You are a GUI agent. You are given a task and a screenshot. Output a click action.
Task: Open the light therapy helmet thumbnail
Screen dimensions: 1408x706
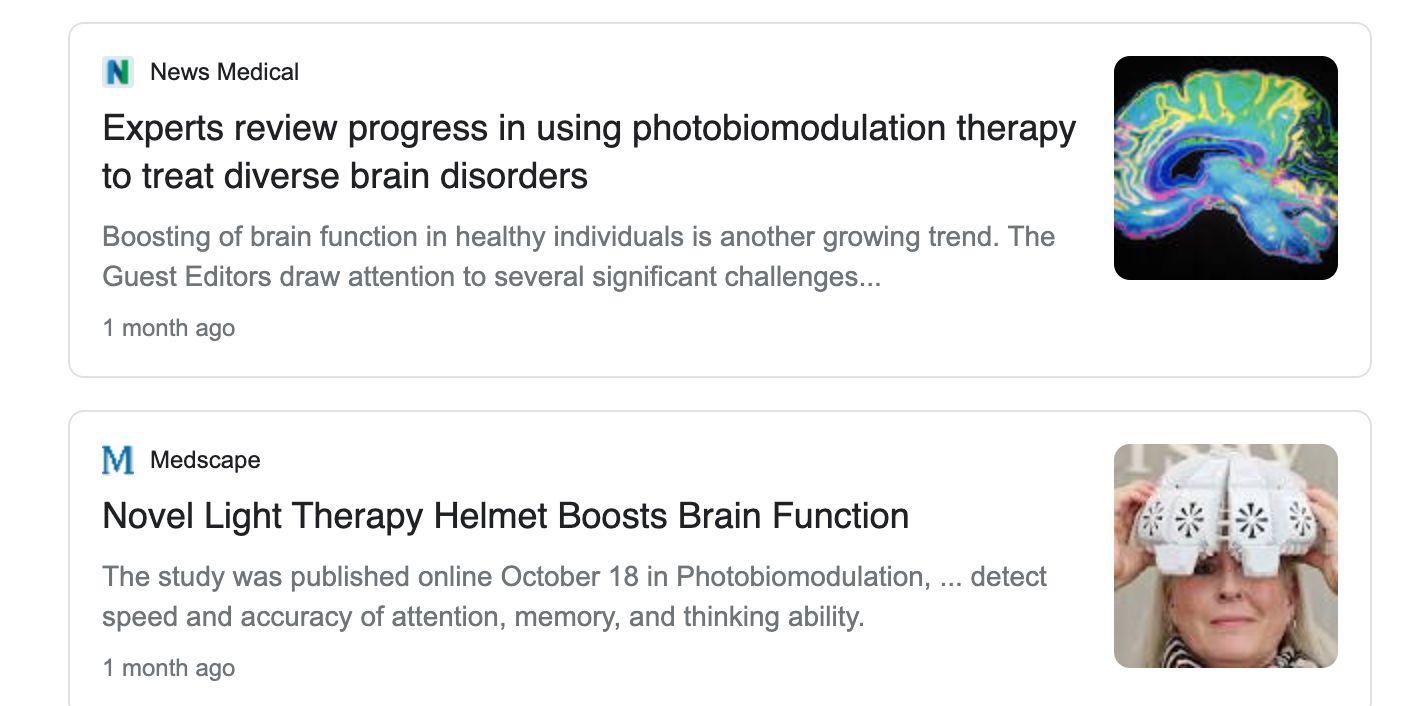(1225, 556)
